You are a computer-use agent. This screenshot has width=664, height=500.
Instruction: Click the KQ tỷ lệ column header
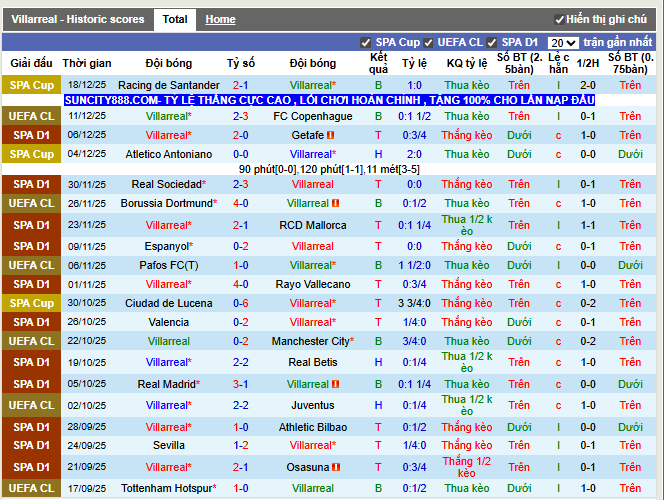click(x=467, y=63)
